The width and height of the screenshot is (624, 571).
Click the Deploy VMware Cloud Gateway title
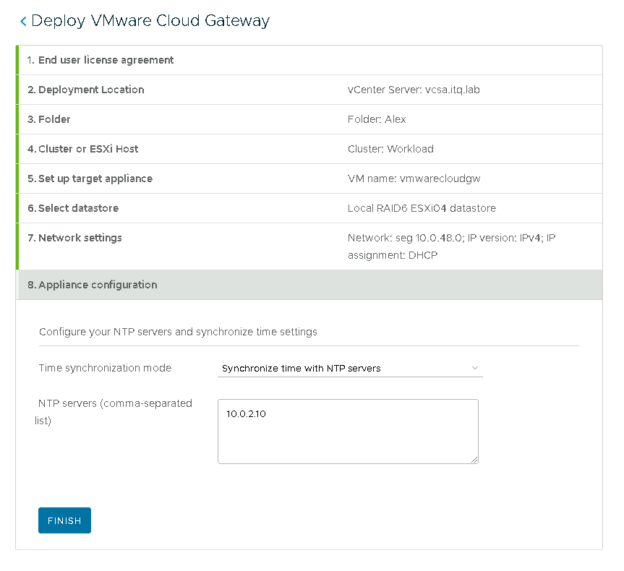click(x=150, y=21)
